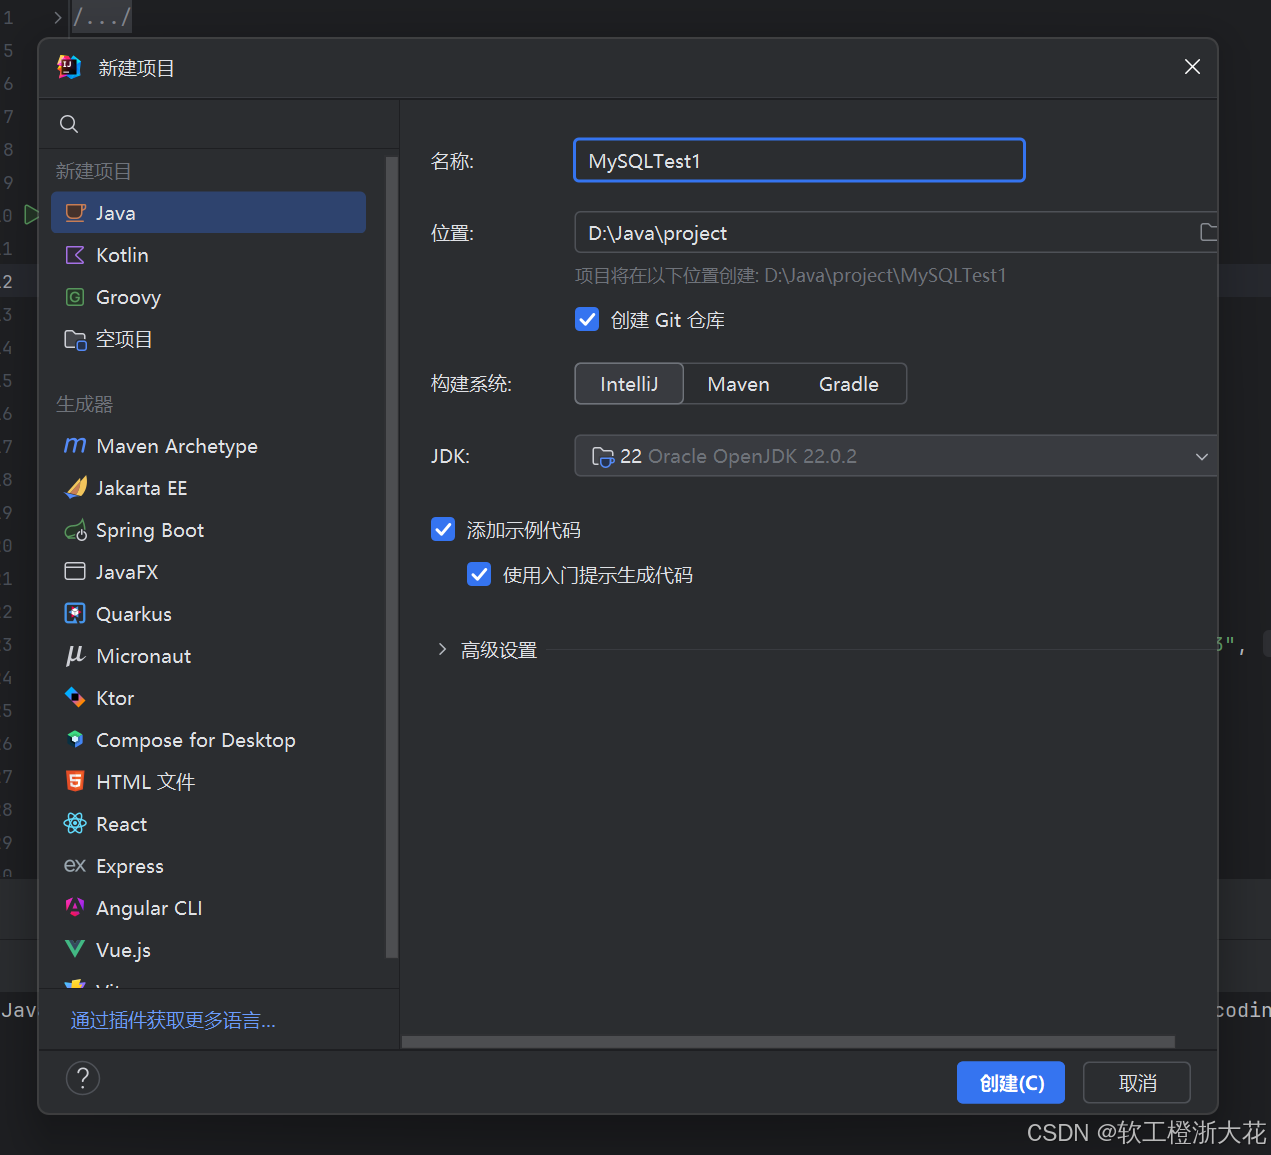1271x1155 pixels.
Task: Select Jakarta EE entry text
Action: coord(142,488)
